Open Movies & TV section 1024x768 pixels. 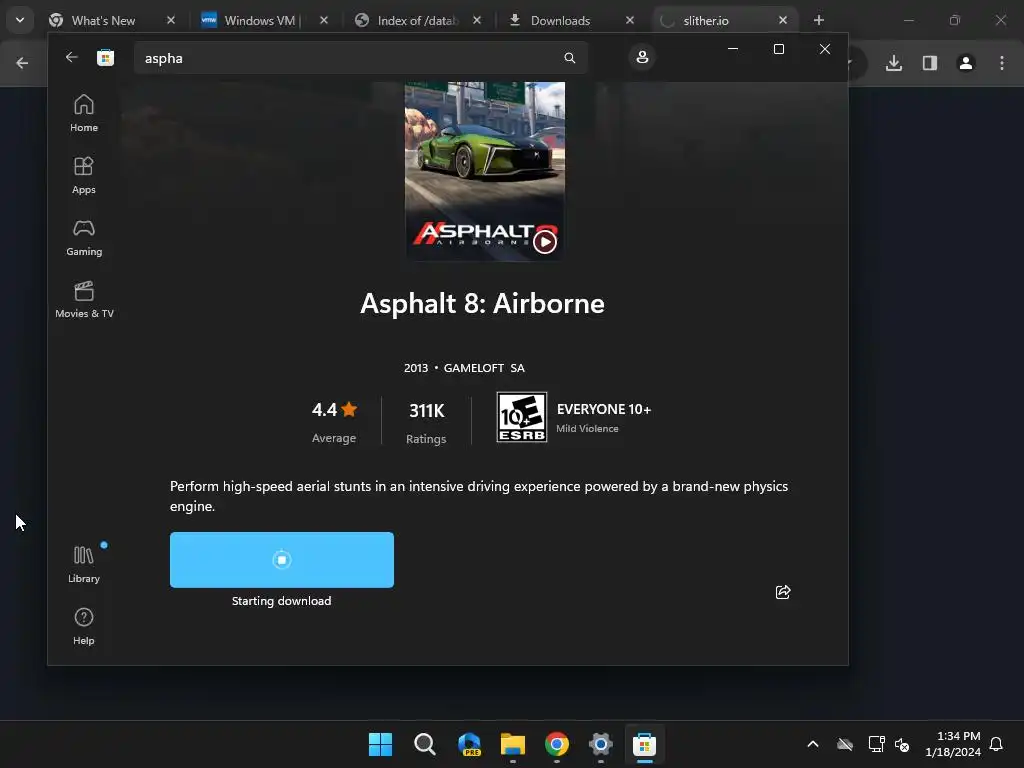pos(84,300)
